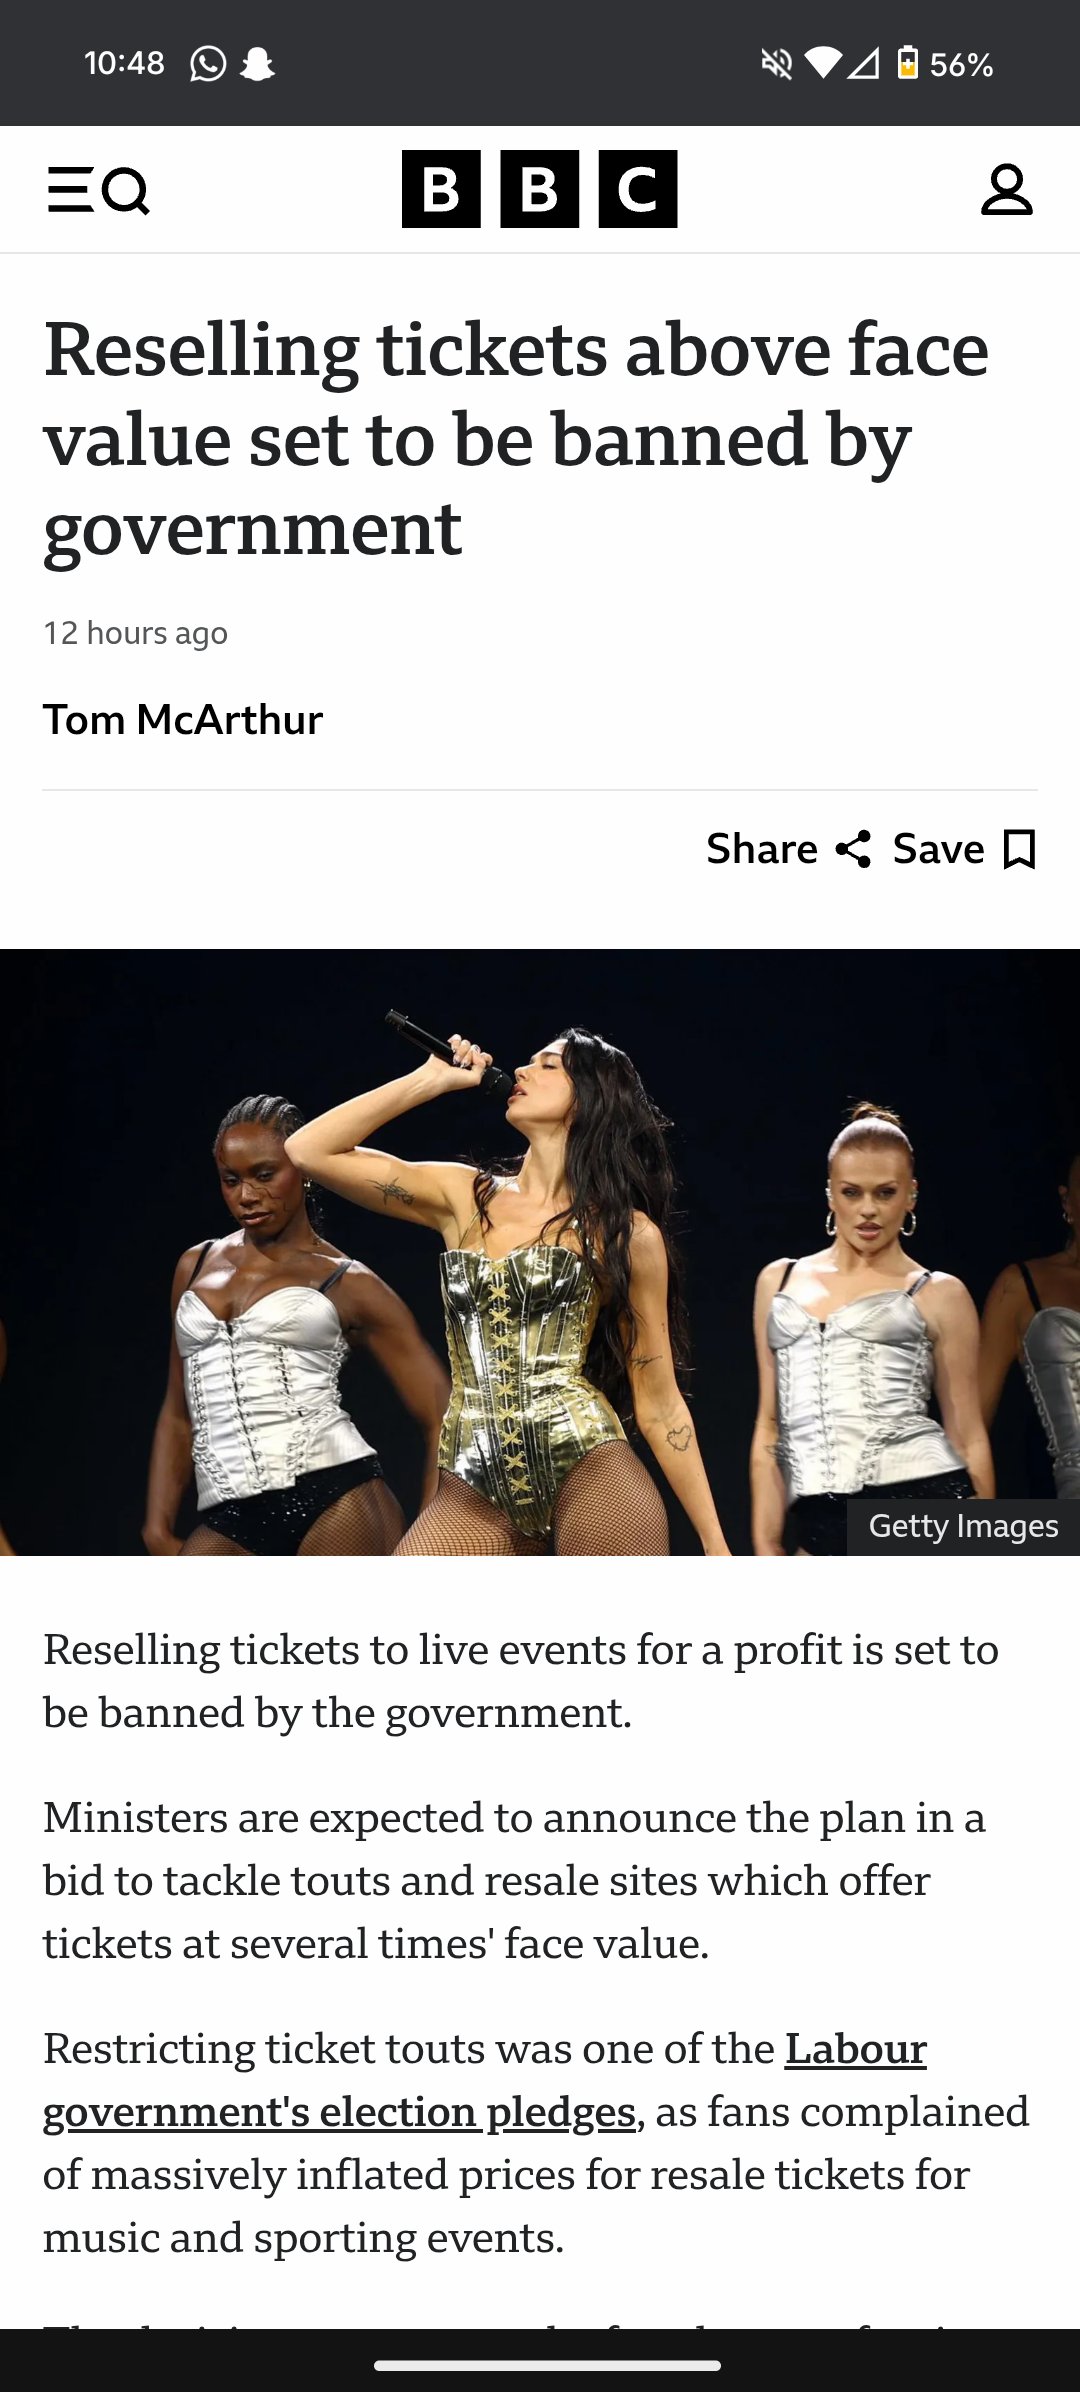Open the account profile icon
Screen dimensions: 1080x2392
coord(1006,190)
